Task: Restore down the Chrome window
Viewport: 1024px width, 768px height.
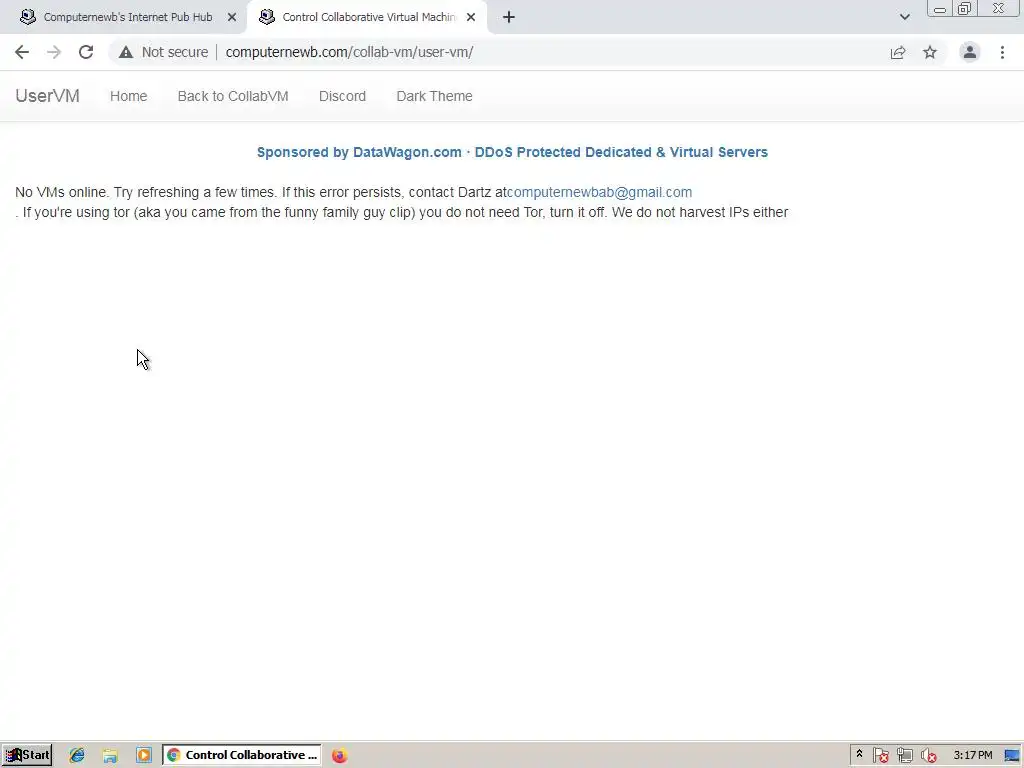Action: [x=964, y=9]
